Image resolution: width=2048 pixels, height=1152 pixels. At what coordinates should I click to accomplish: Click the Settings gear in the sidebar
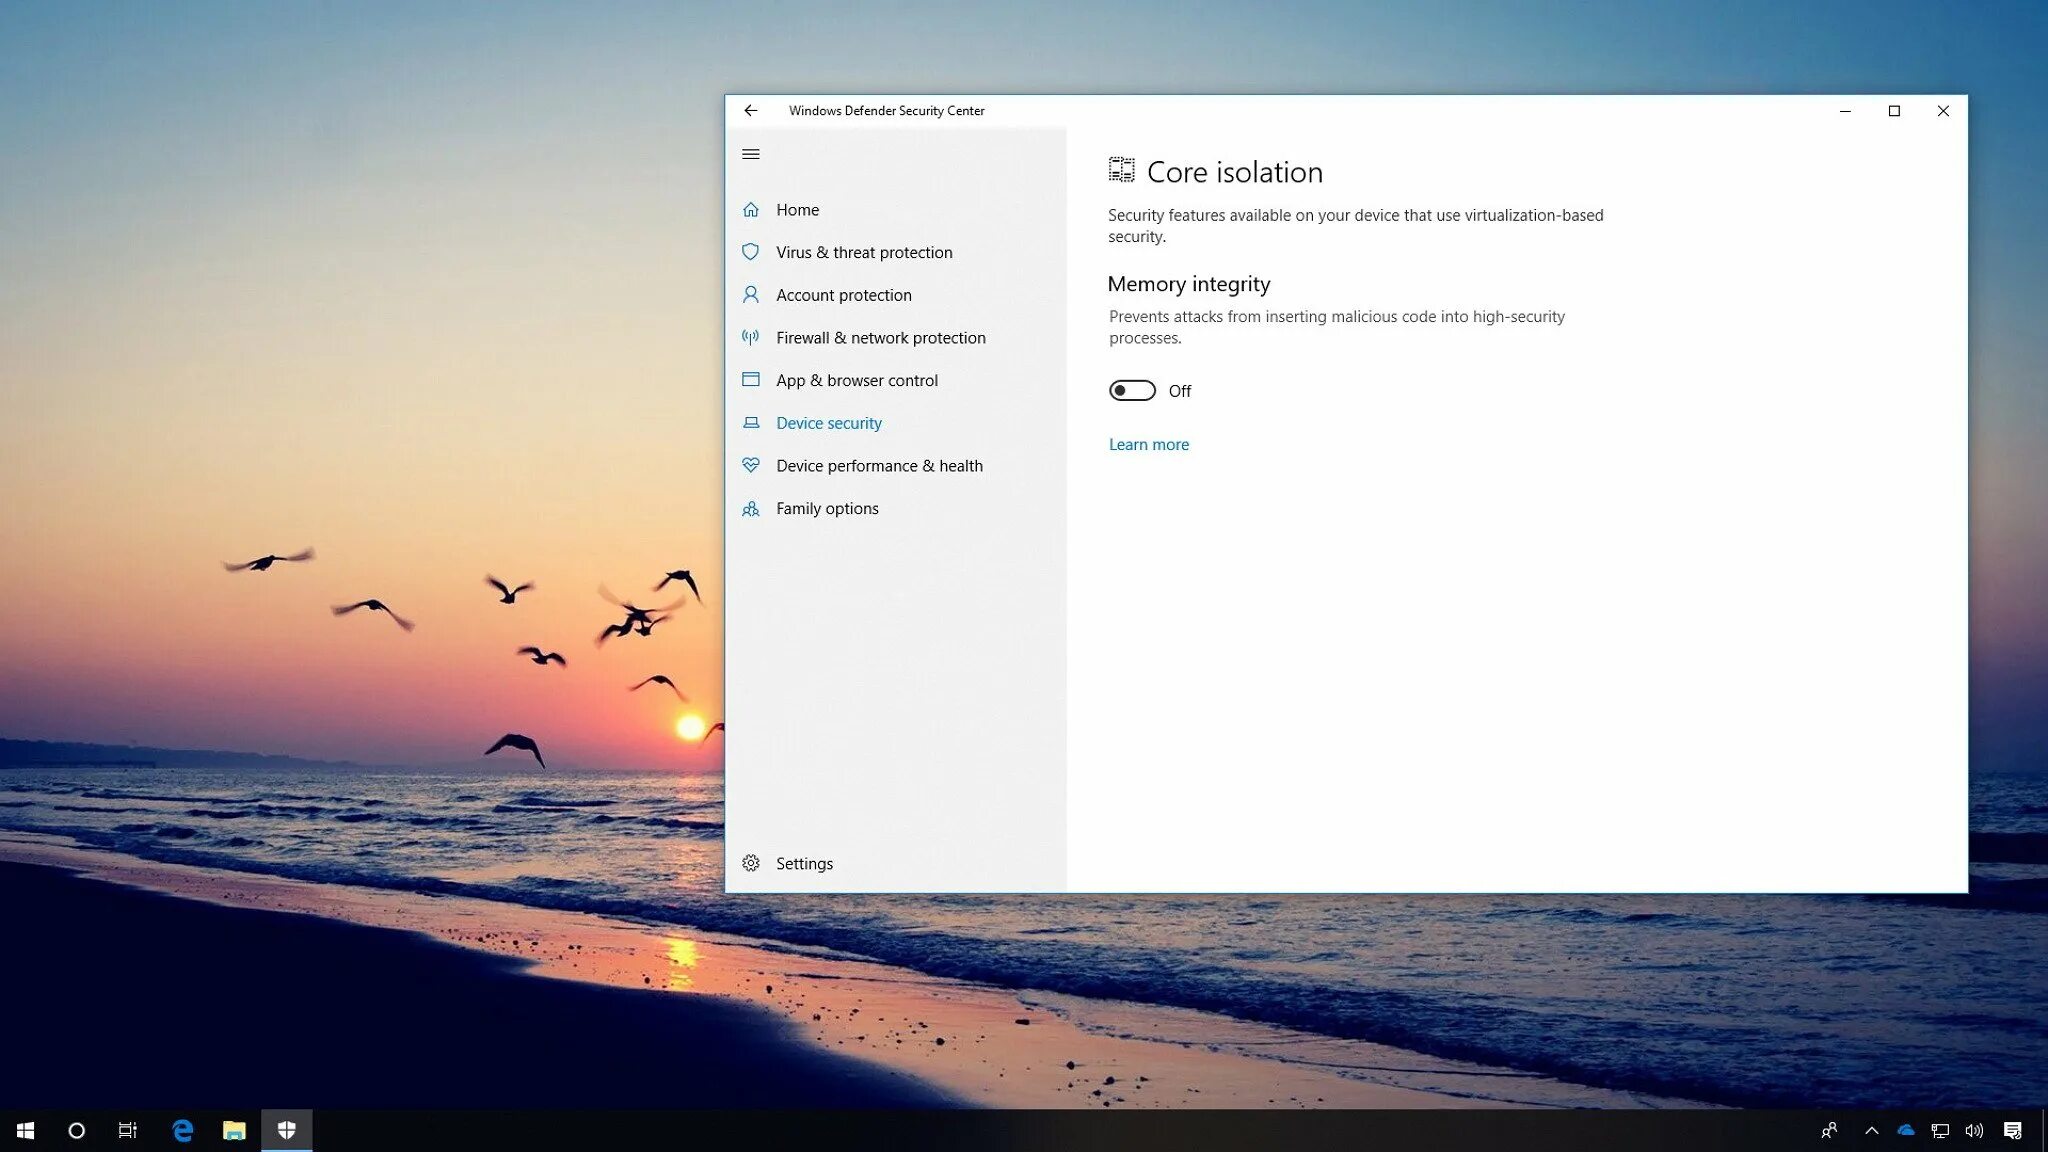(751, 862)
